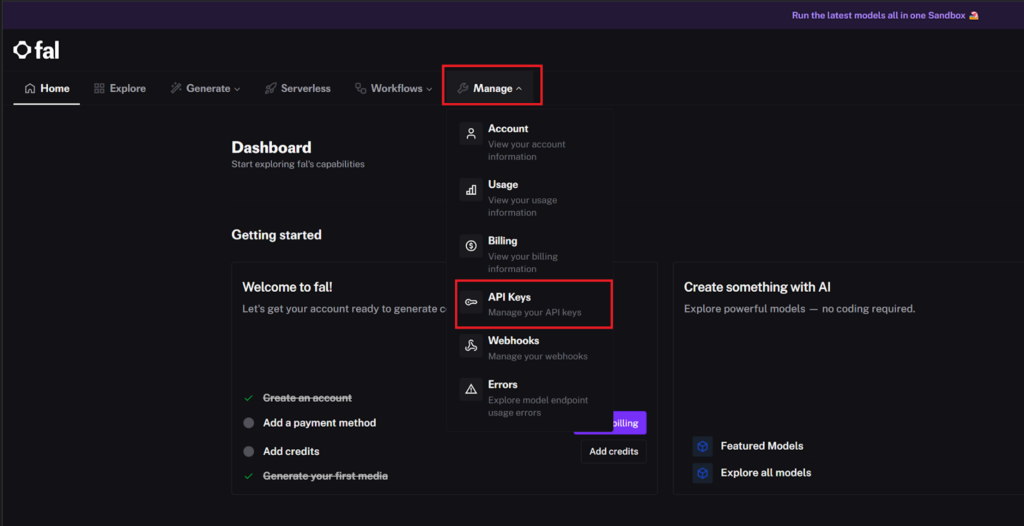The height and width of the screenshot is (526, 1024).
Task: Click the Errors warning triangle icon
Action: [471, 390]
